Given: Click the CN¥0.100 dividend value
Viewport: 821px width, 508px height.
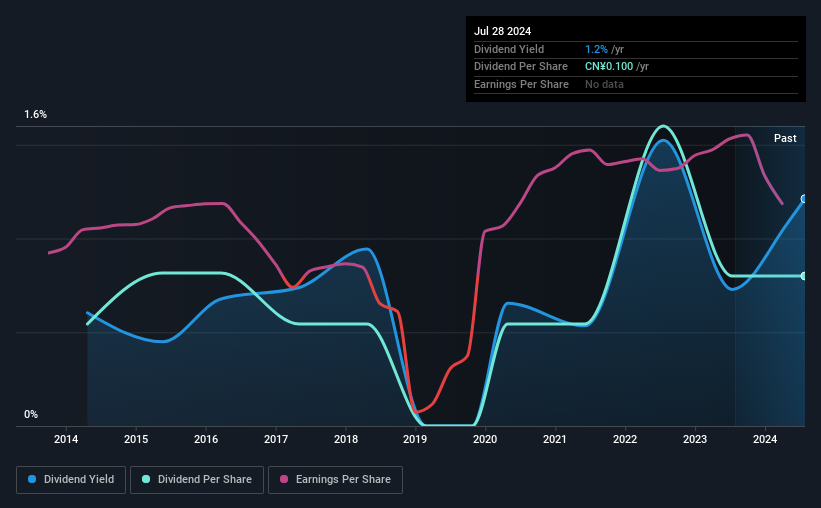Looking at the screenshot, I should [609, 67].
